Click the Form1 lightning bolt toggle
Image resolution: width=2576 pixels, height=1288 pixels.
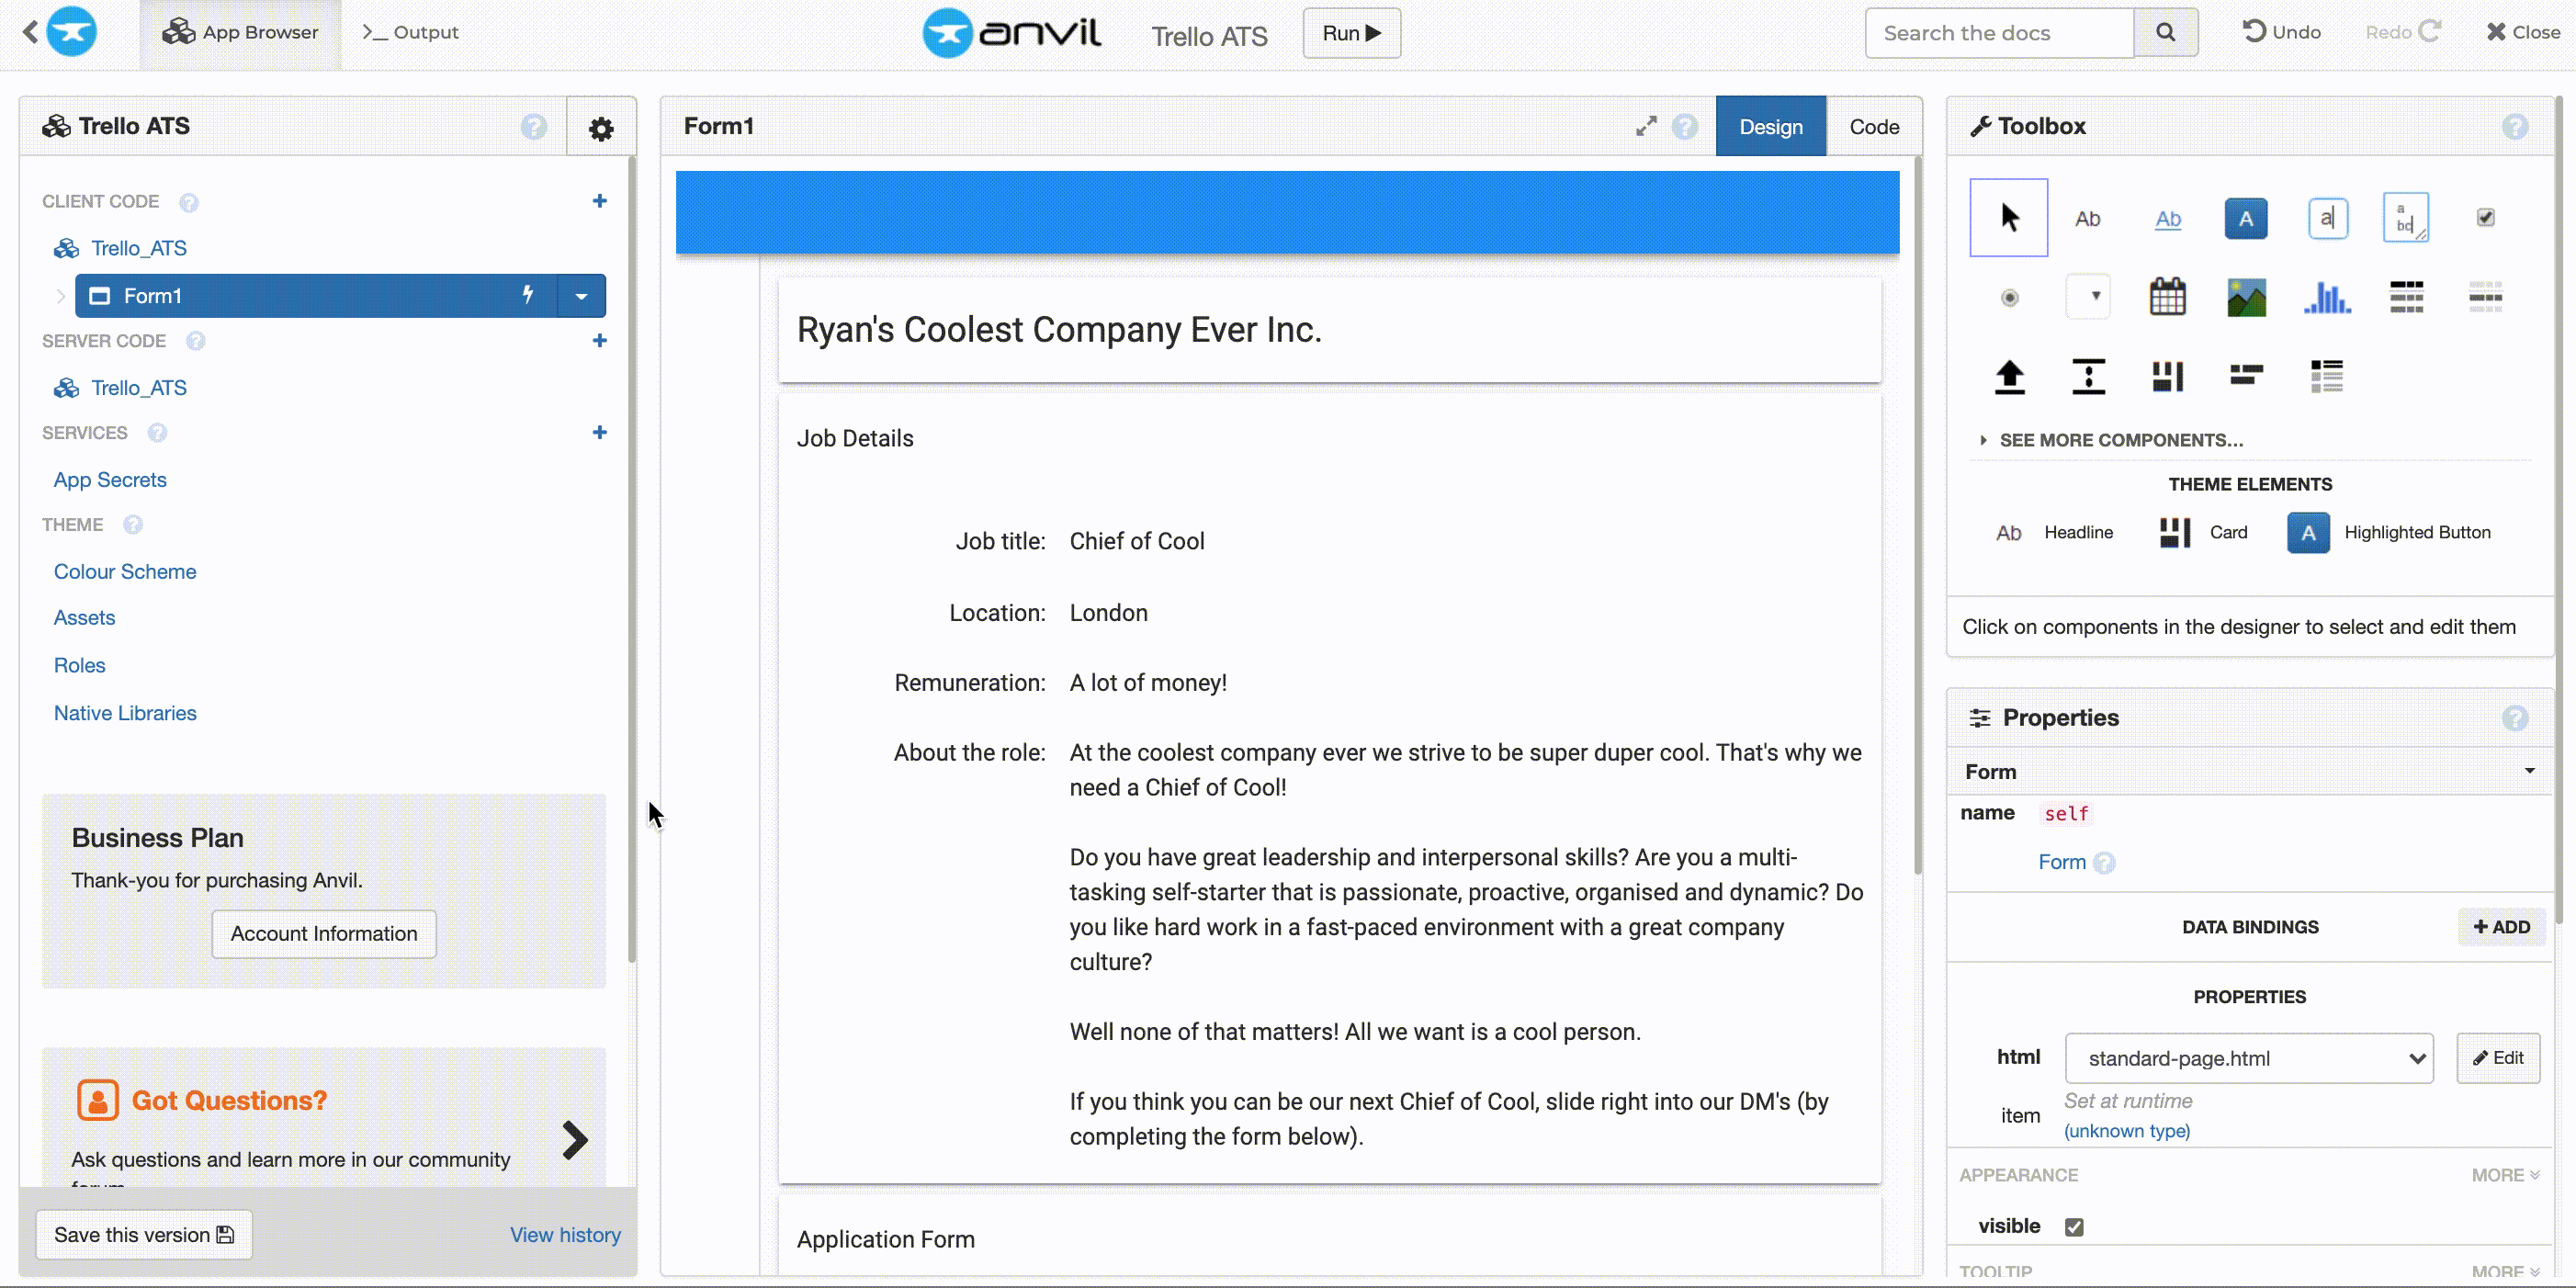(527, 294)
